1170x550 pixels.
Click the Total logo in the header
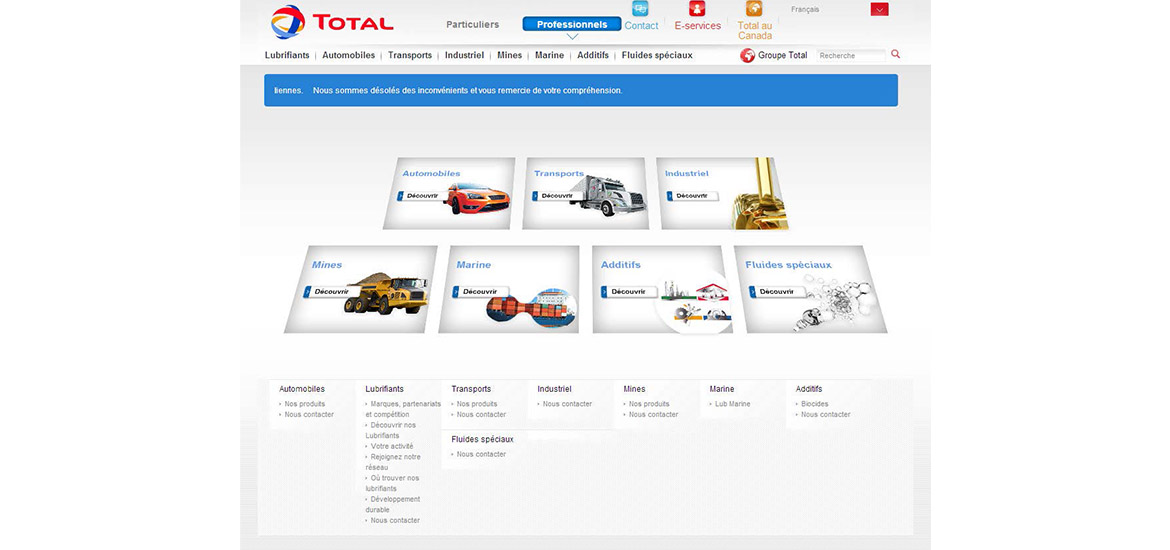(x=331, y=22)
